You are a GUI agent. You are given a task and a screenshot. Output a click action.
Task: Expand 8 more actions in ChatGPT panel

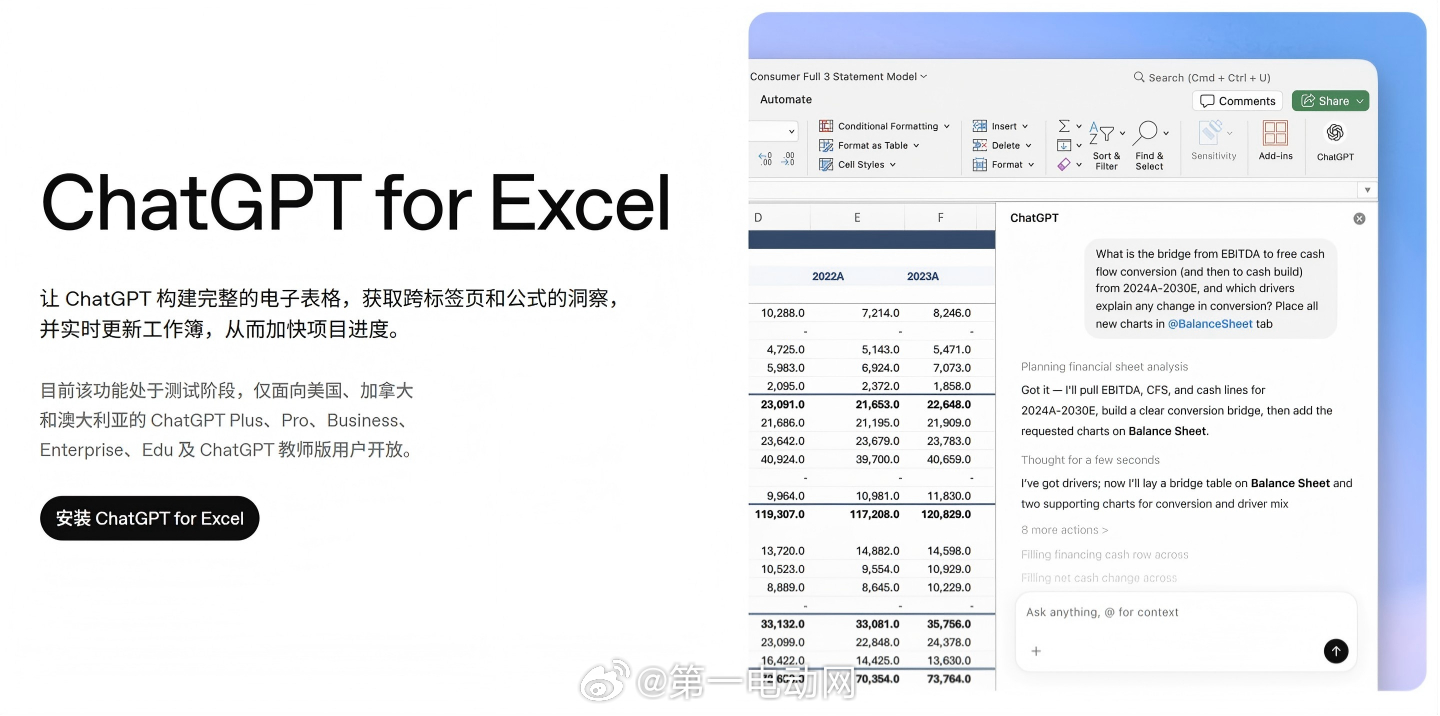point(1063,530)
